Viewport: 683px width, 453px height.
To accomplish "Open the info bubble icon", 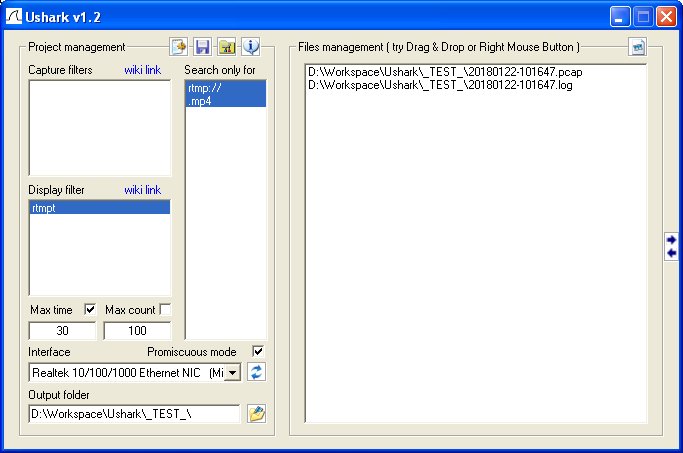I will pos(250,47).
